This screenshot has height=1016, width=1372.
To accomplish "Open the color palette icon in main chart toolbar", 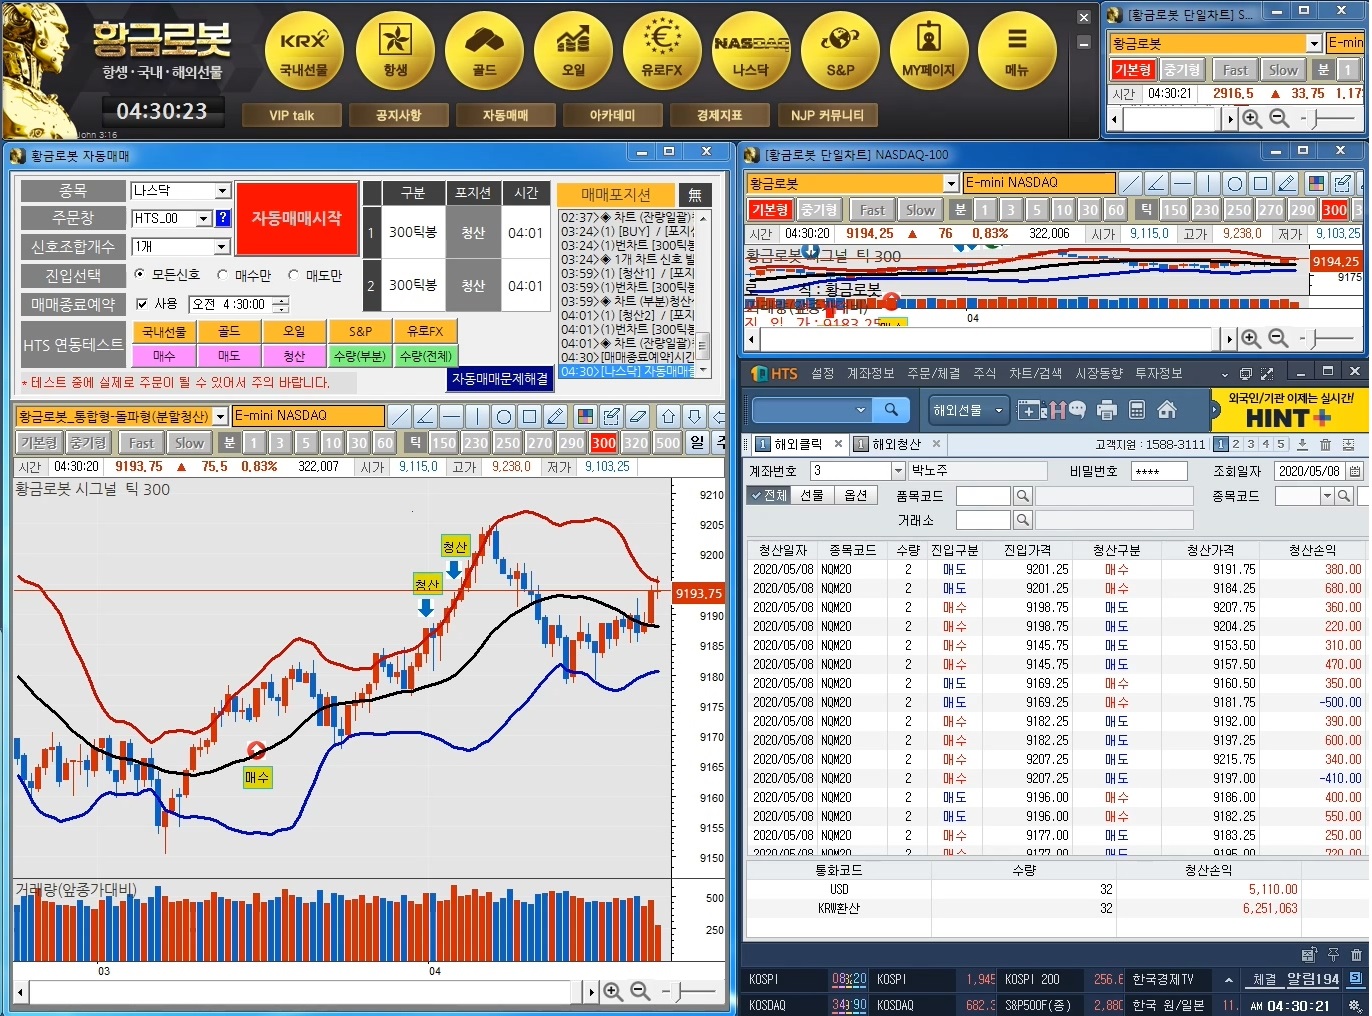I will tap(586, 416).
